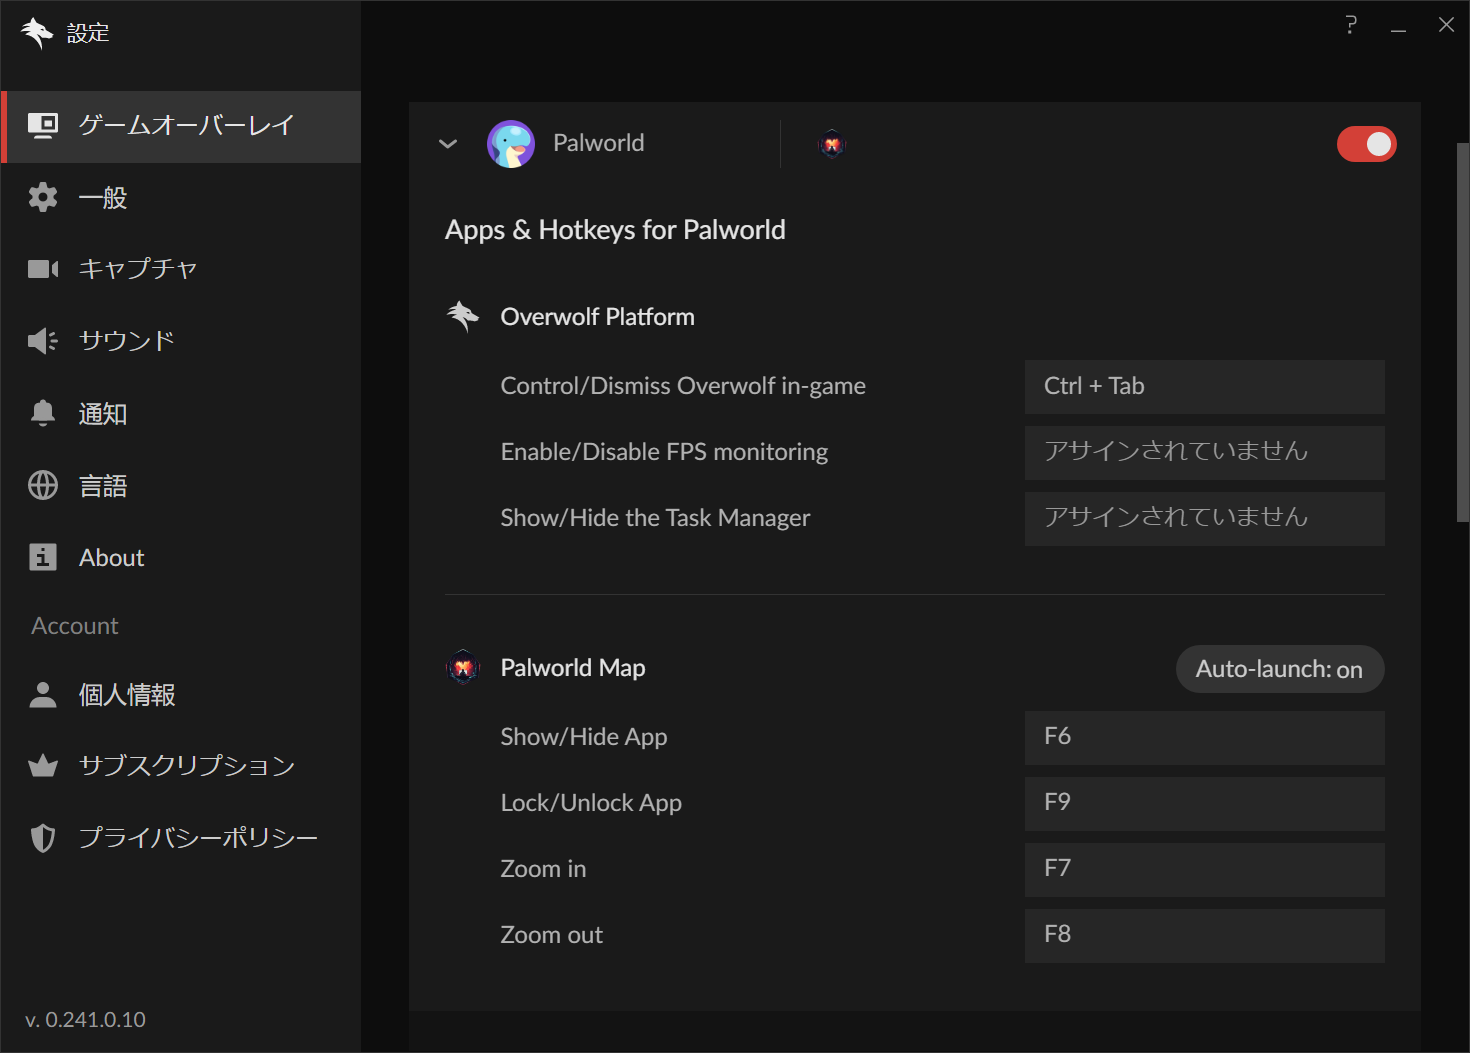The width and height of the screenshot is (1470, 1053).
Task: Assign hotkey for Enable/Disable FPS monitoring
Action: click(x=1205, y=453)
